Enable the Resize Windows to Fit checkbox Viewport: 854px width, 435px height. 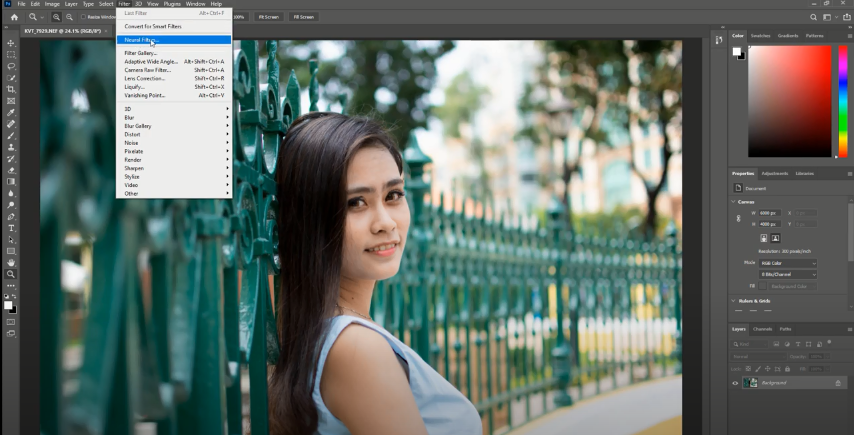[83, 17]
